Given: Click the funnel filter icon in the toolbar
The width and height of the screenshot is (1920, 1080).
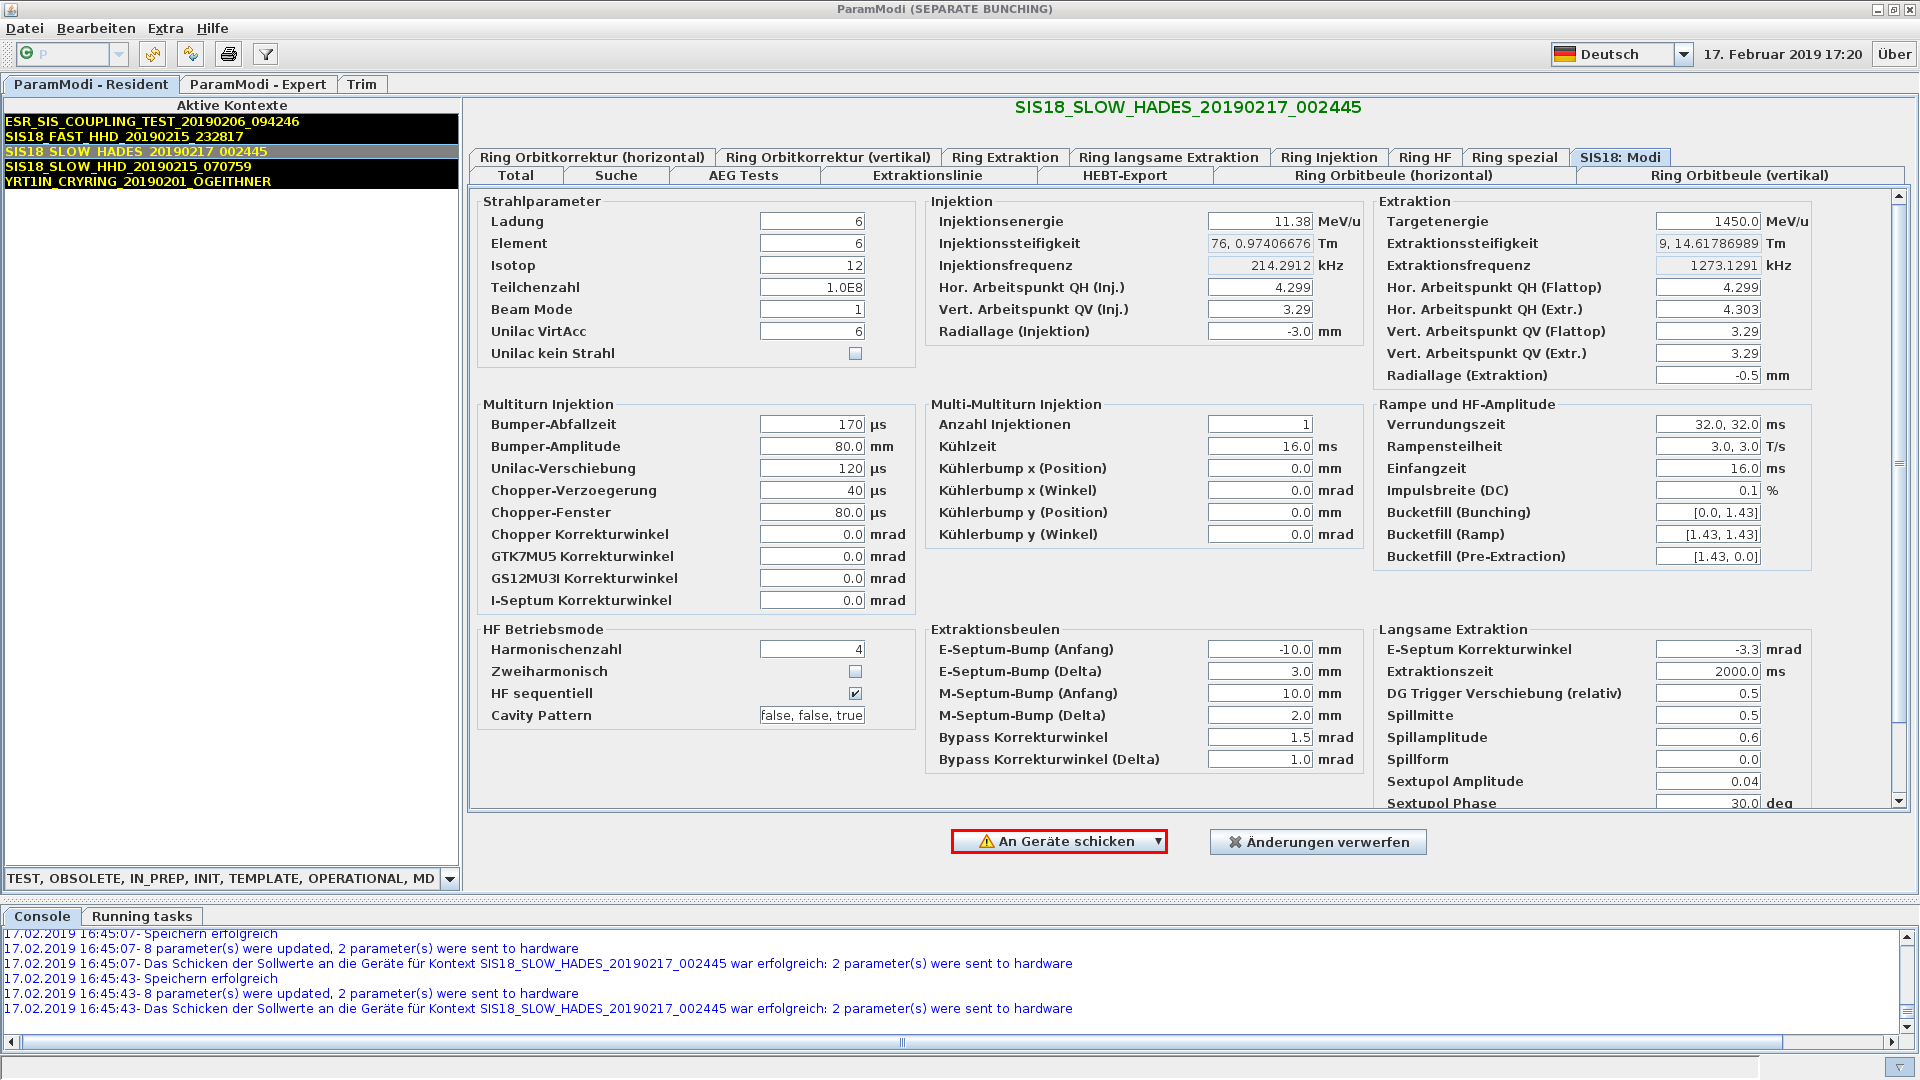Looking at the screenshot, I should 265,54.
